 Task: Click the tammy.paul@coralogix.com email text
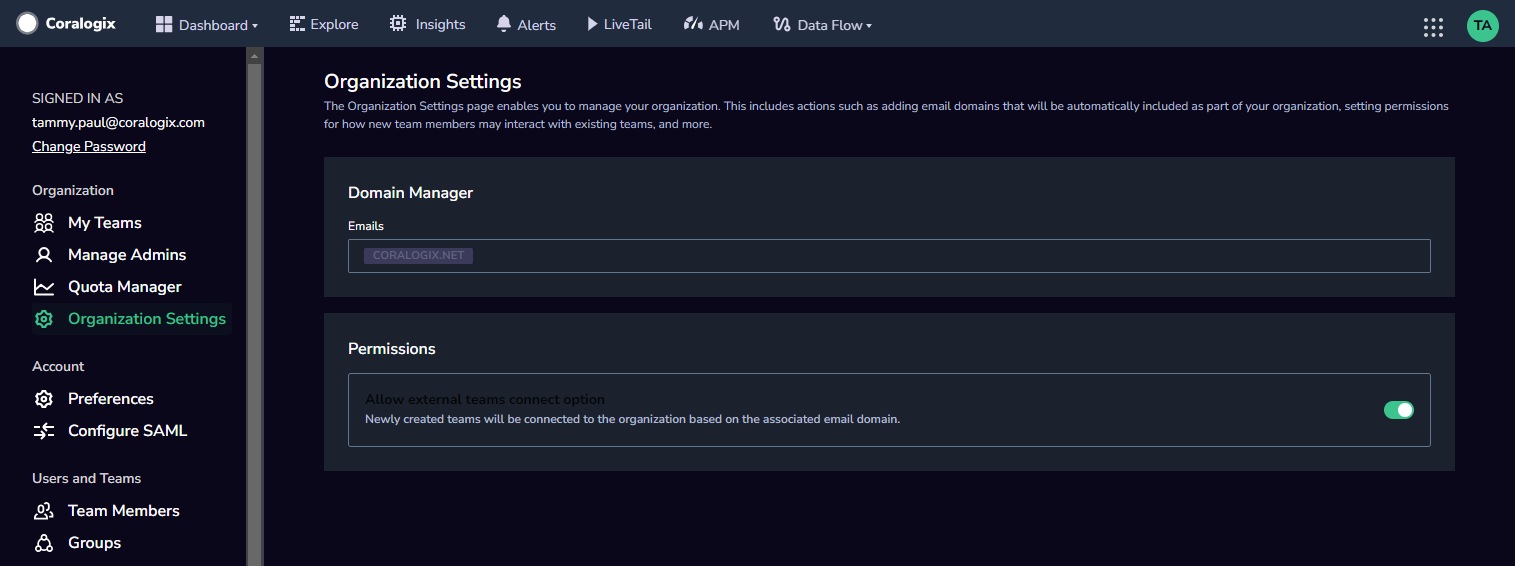pos(118,122)
